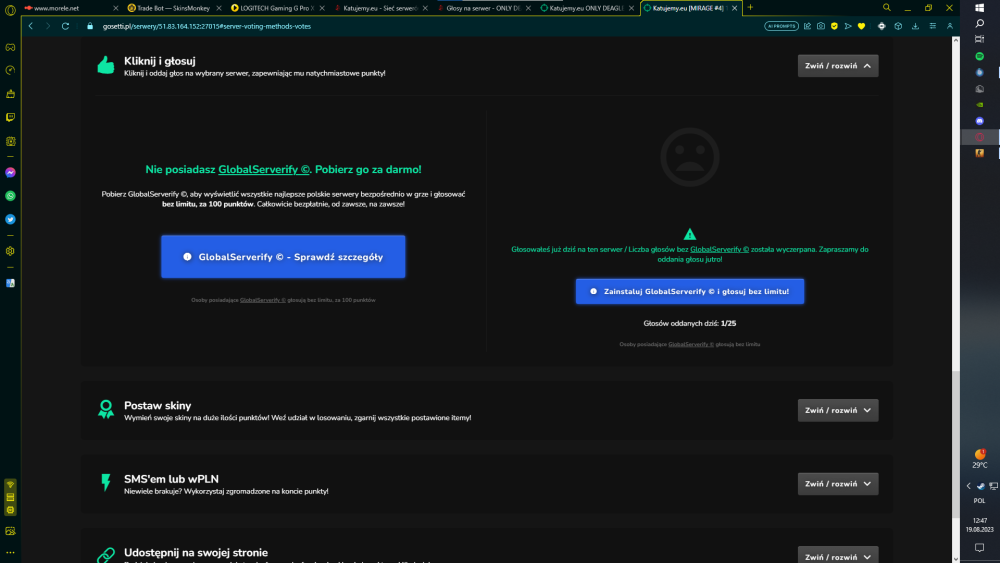Open the 29°C weather widget
The width and height of the screenshot is (1000, 563).
pyautogui.click(x=980, y=458)
